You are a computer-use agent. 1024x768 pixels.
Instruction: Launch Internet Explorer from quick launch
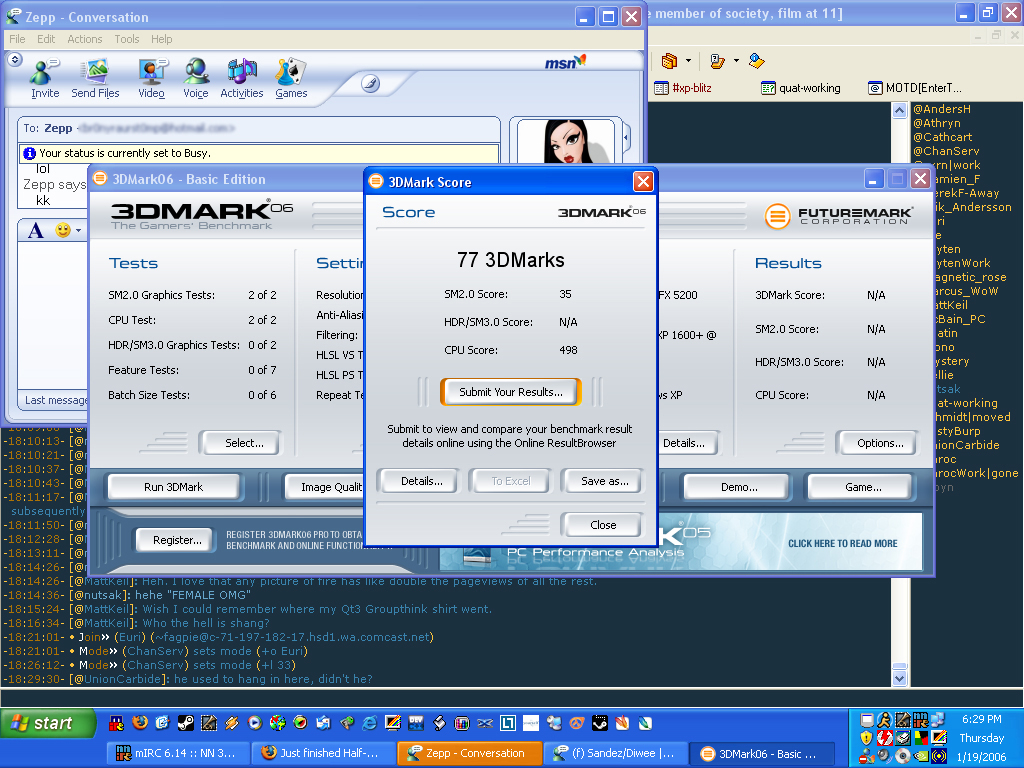(370, 723)
